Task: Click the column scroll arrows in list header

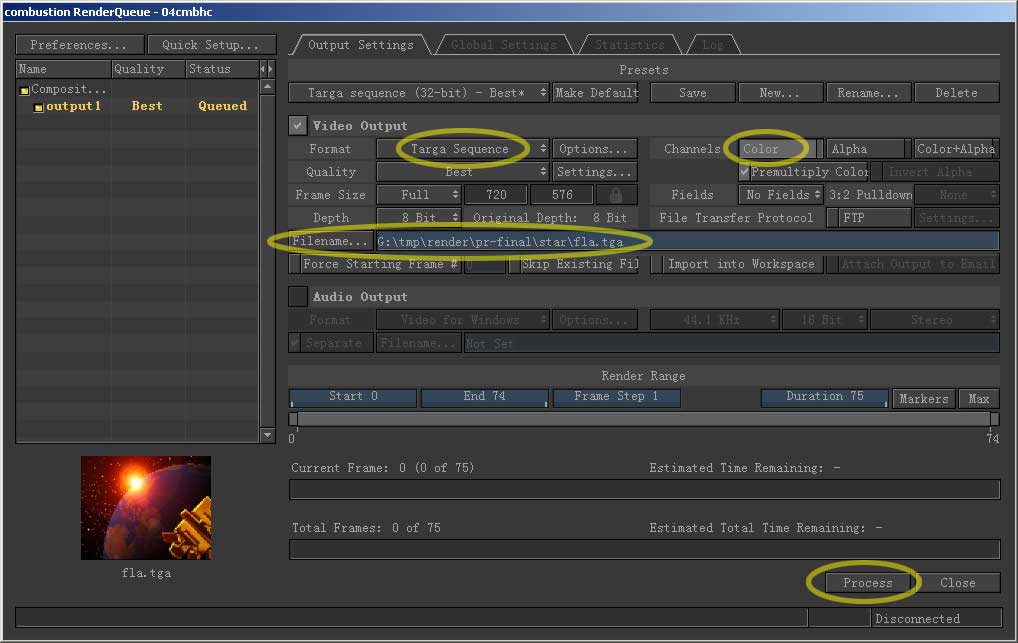Action: pos(266,69)
